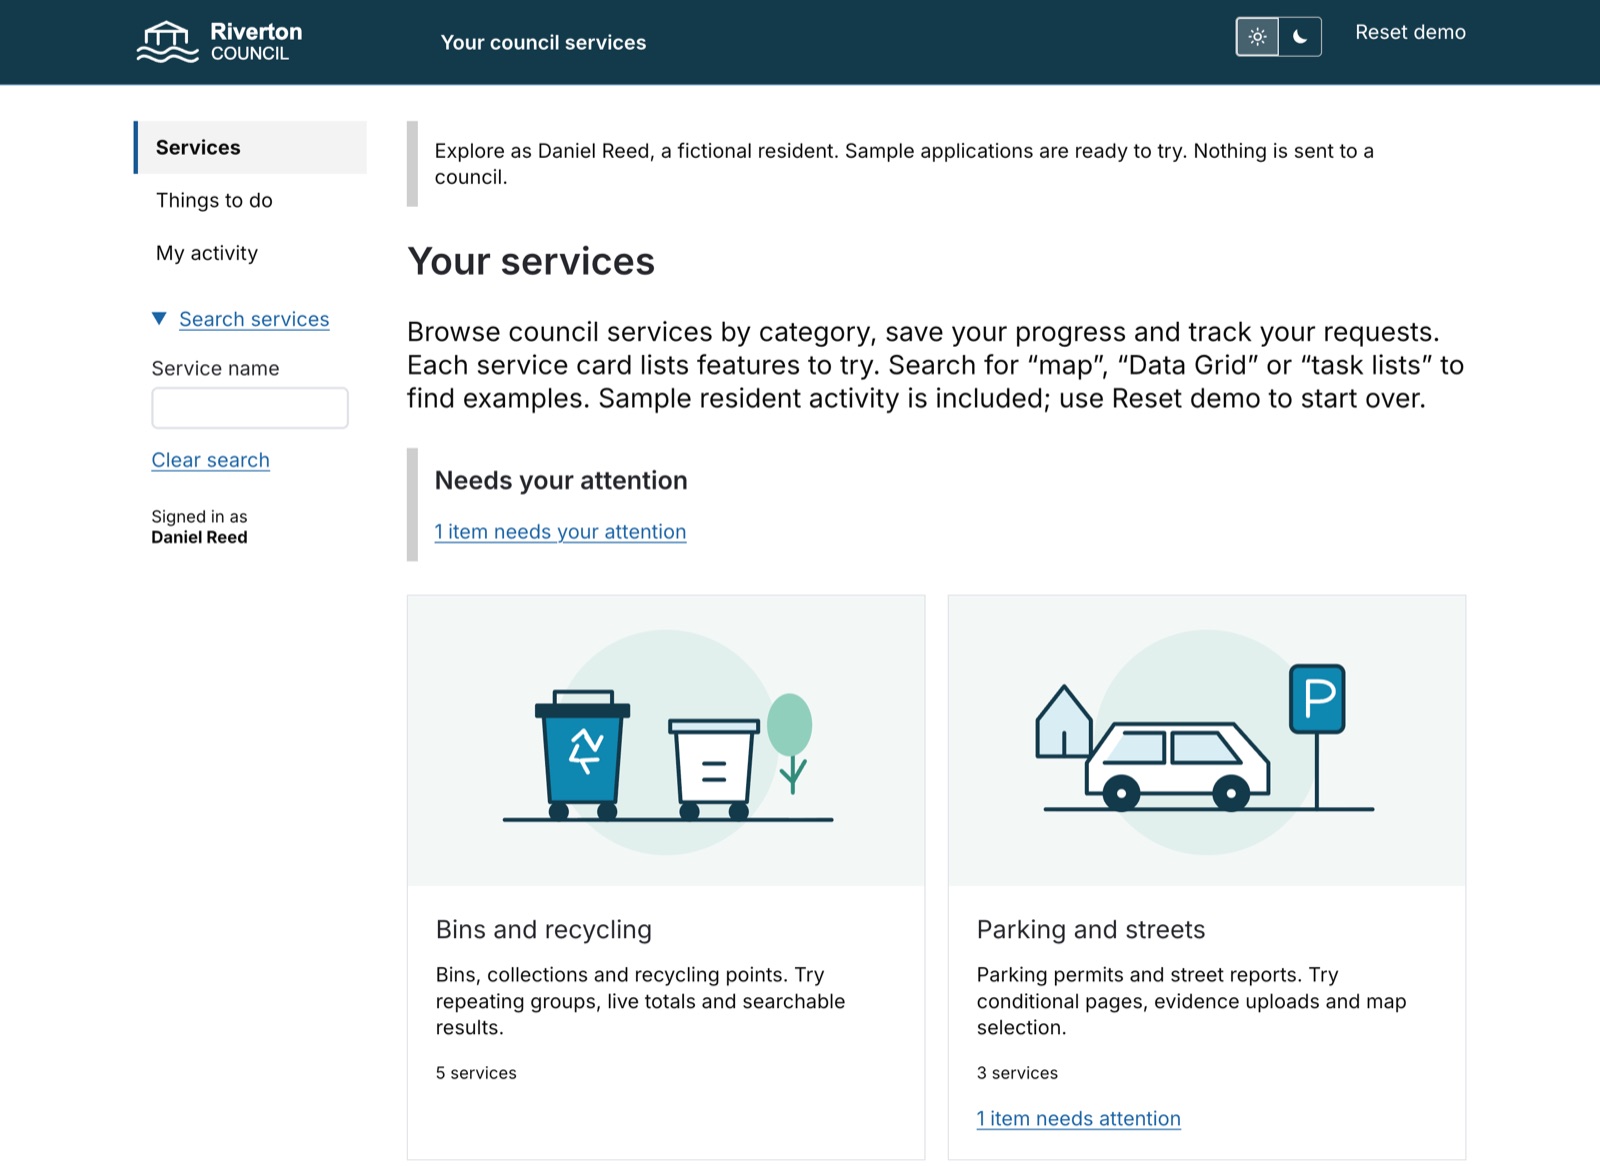Viewport: 1600px width, 1166px height.
Task: Click the 3 services count text
Action: [1017, 1073]
